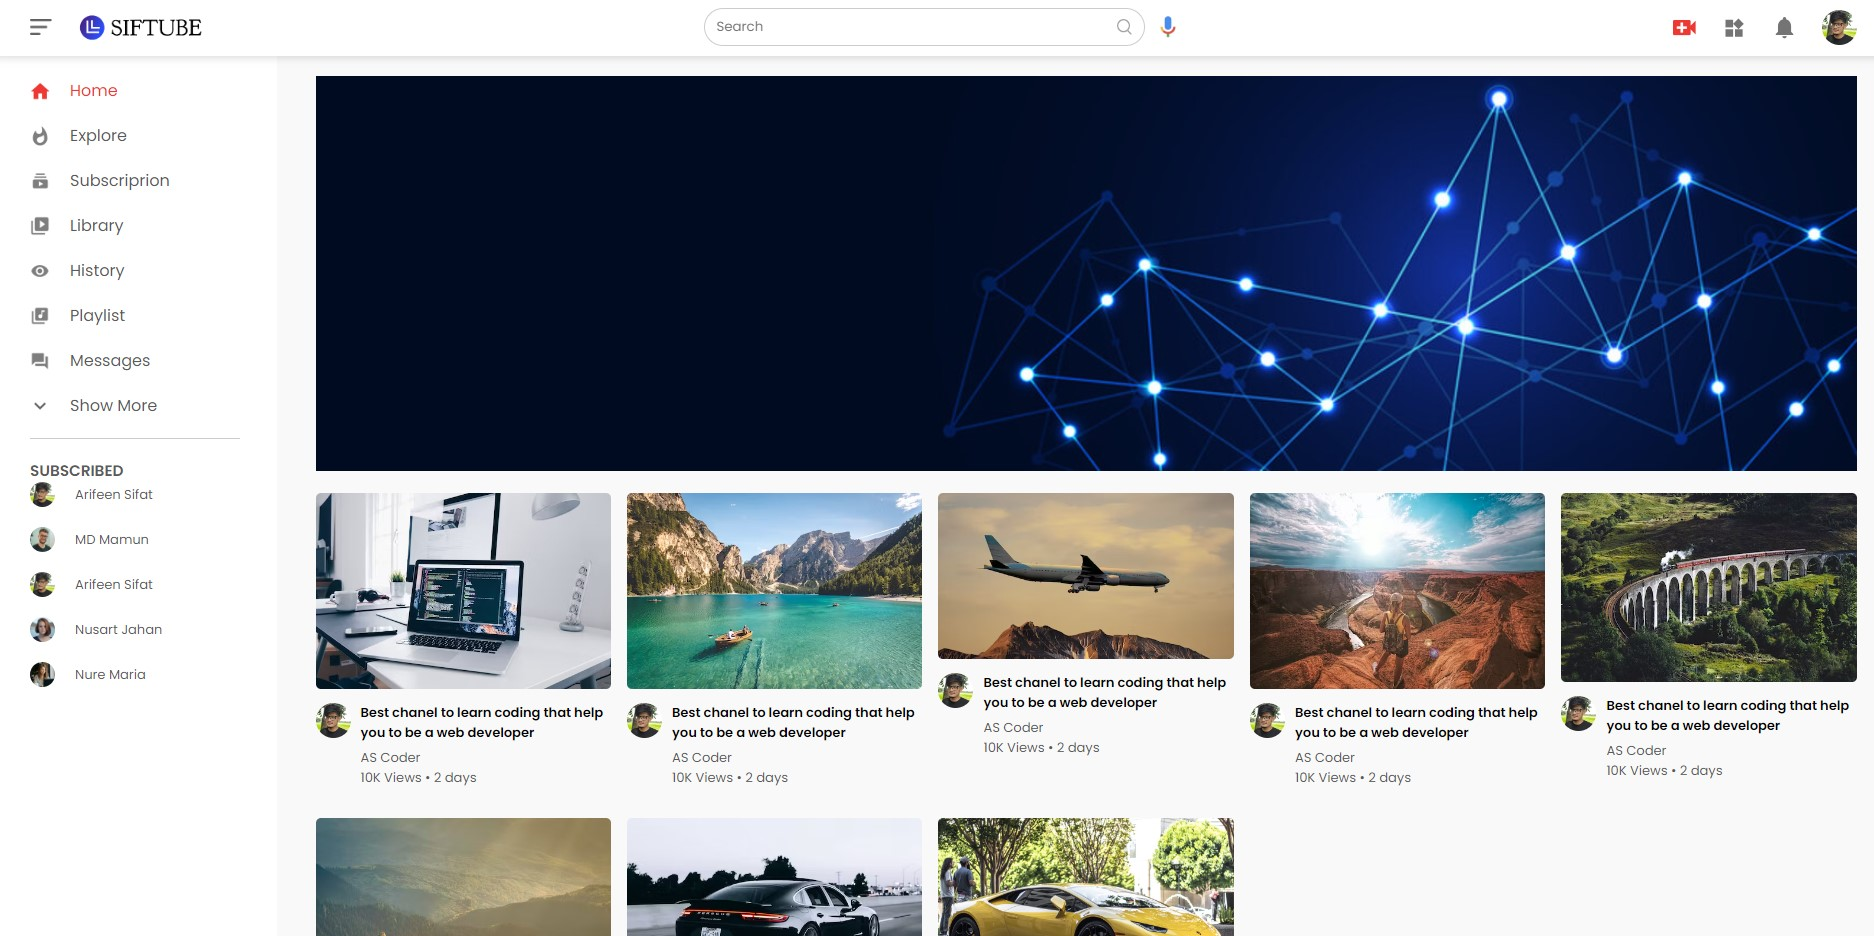
Task: Click the microphone voice search icon
Action: pos(1167,27)
